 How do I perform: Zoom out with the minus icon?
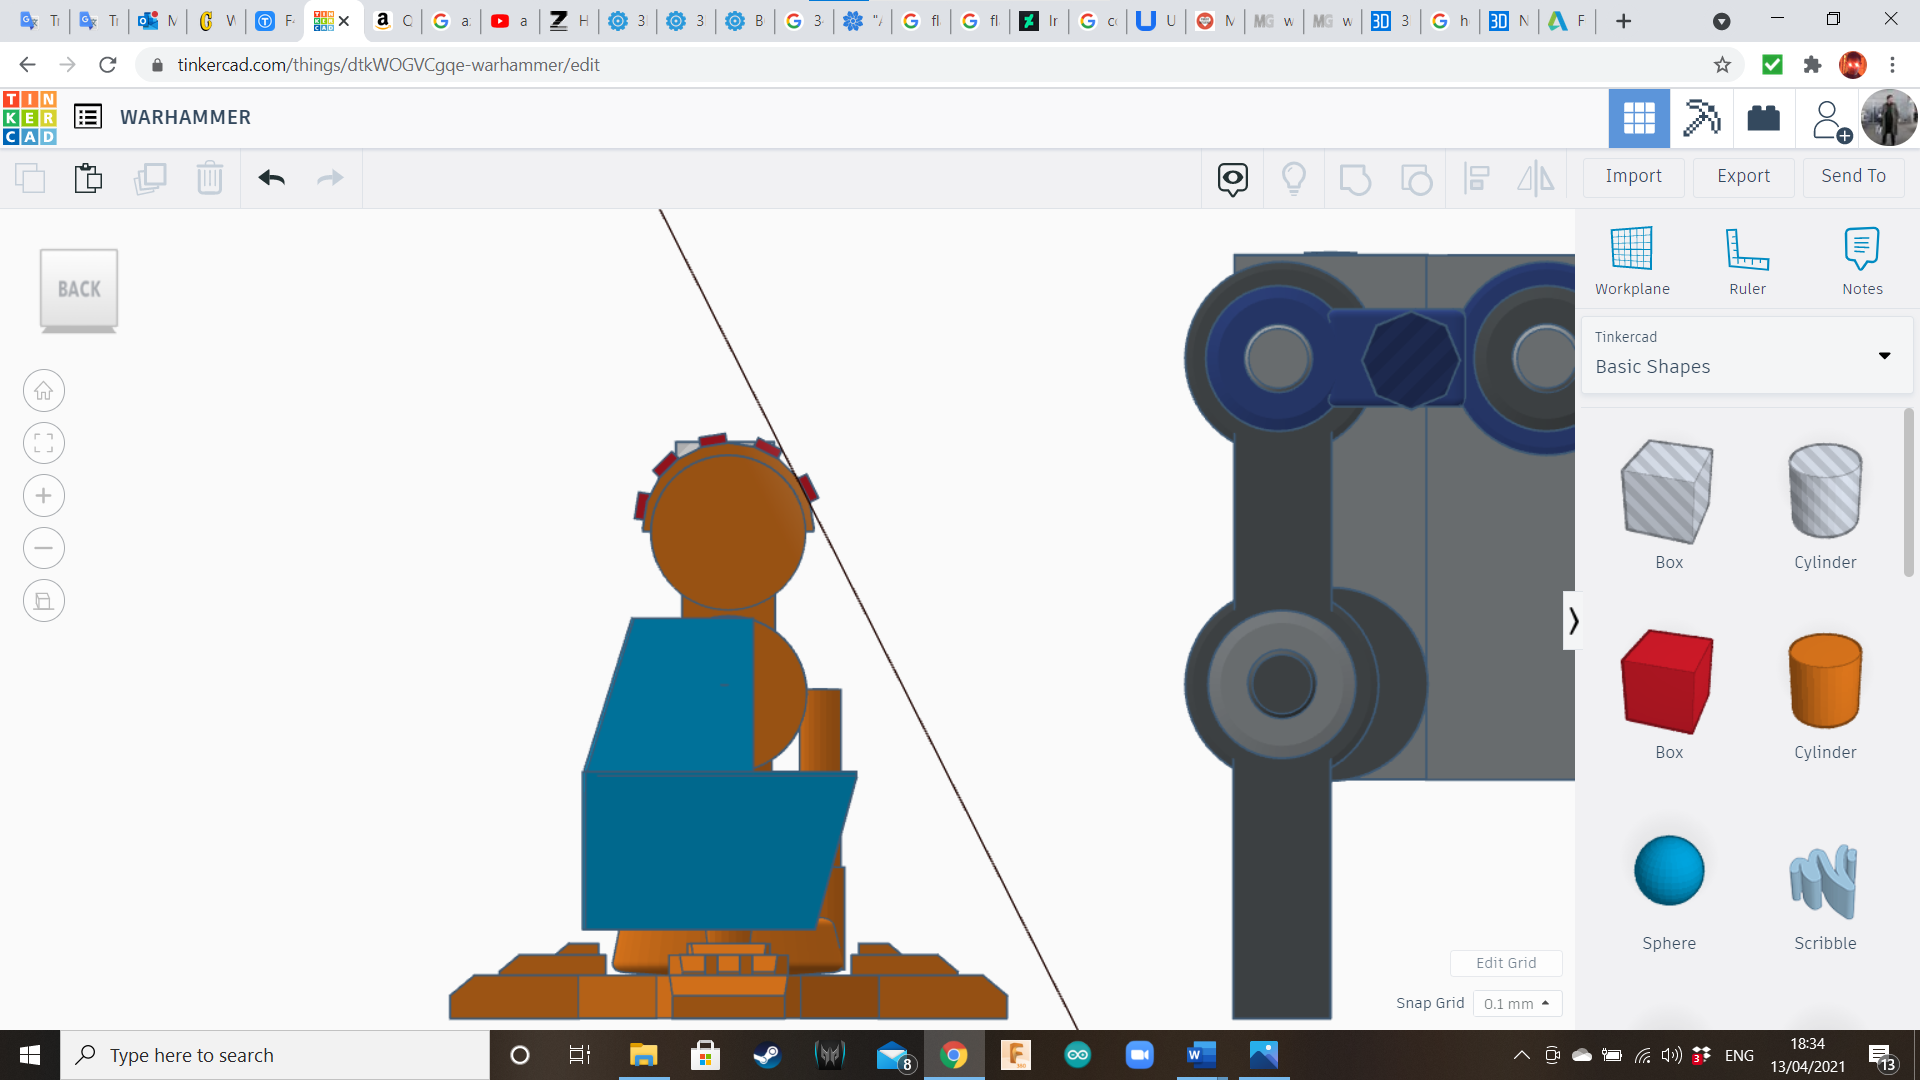[44, 548]
